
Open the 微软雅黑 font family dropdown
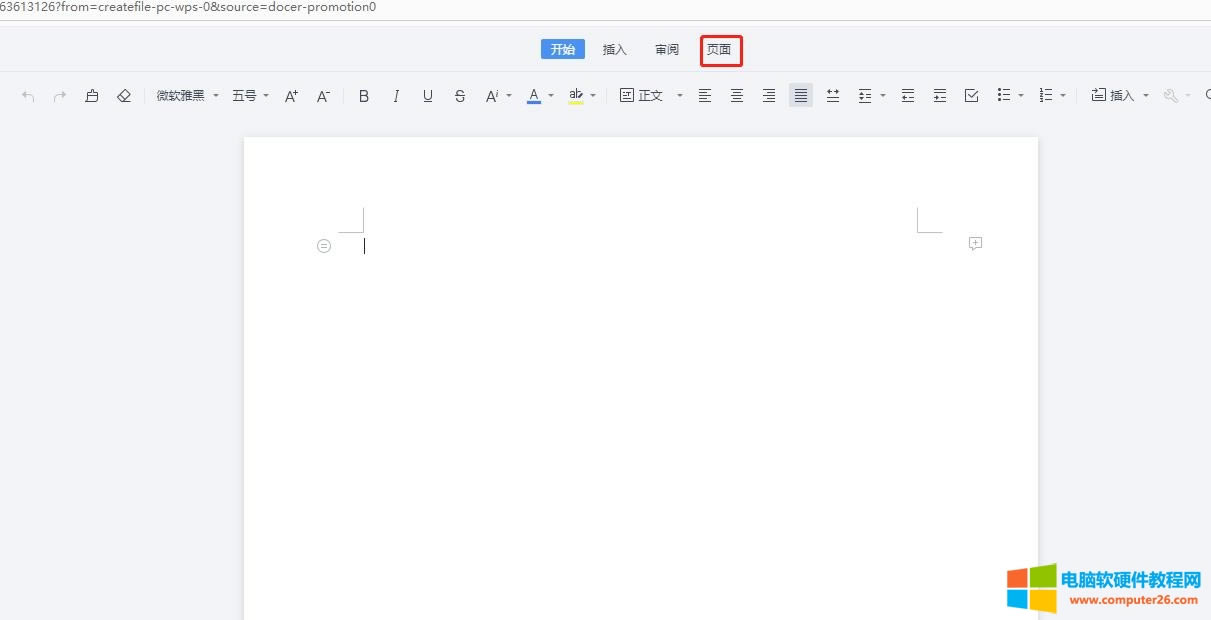tap(187, 96)
